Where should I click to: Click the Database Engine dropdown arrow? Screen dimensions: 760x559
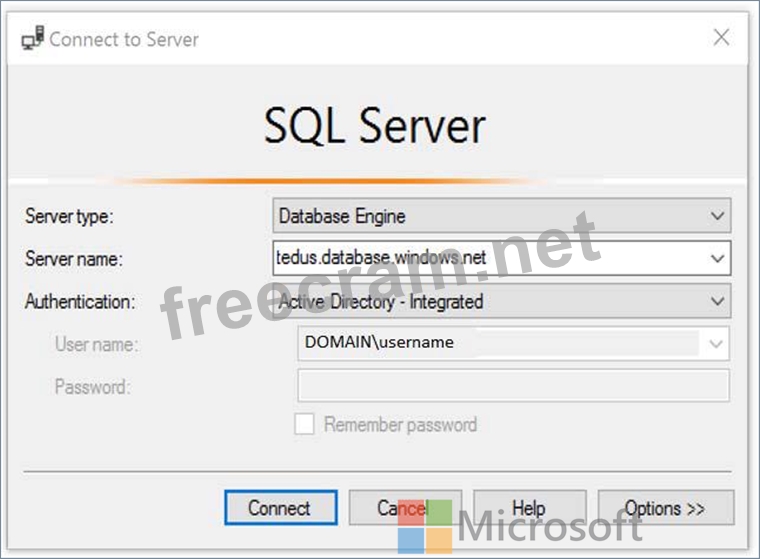coord(717,216)
